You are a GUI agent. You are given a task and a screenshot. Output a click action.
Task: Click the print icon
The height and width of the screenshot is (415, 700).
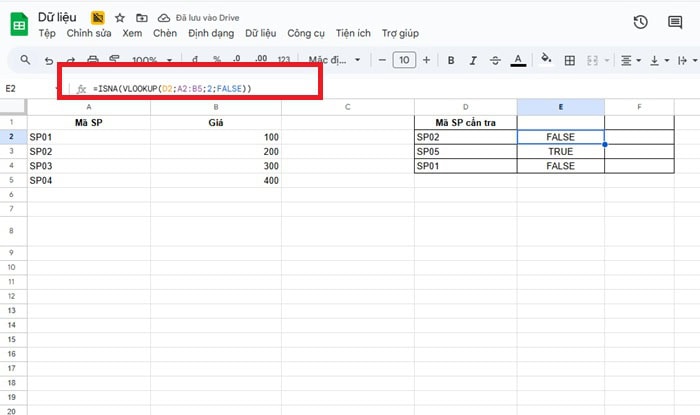pyautogui.click(x=93, y=60)
